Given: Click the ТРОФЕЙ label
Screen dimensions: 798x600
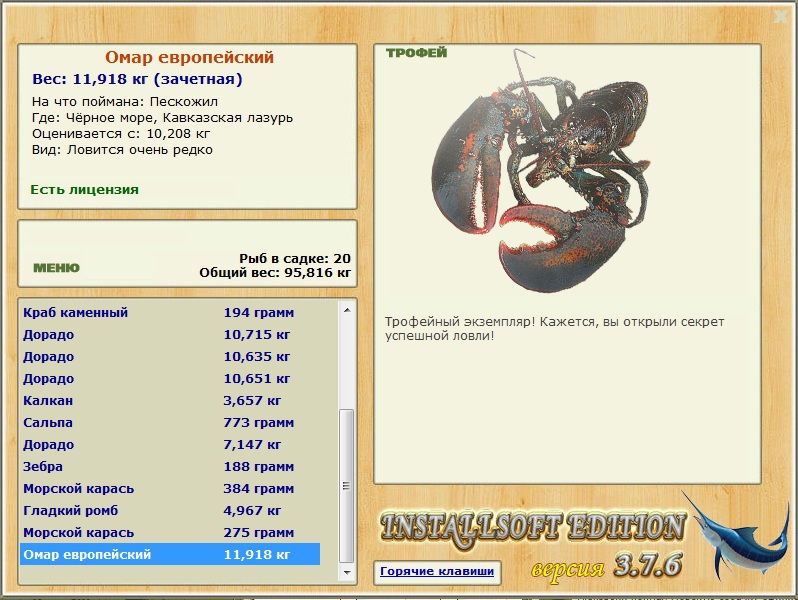Looking at the screenshot, I should point(416,52).
